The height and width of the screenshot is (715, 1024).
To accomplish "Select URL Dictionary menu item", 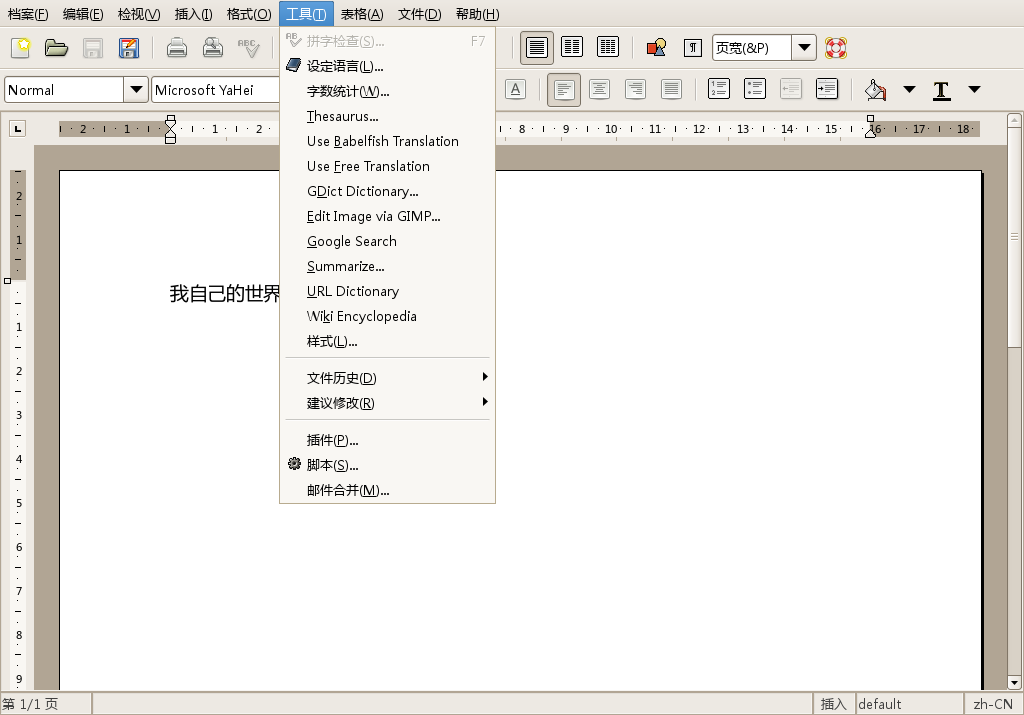I will [x=387, y=291].
